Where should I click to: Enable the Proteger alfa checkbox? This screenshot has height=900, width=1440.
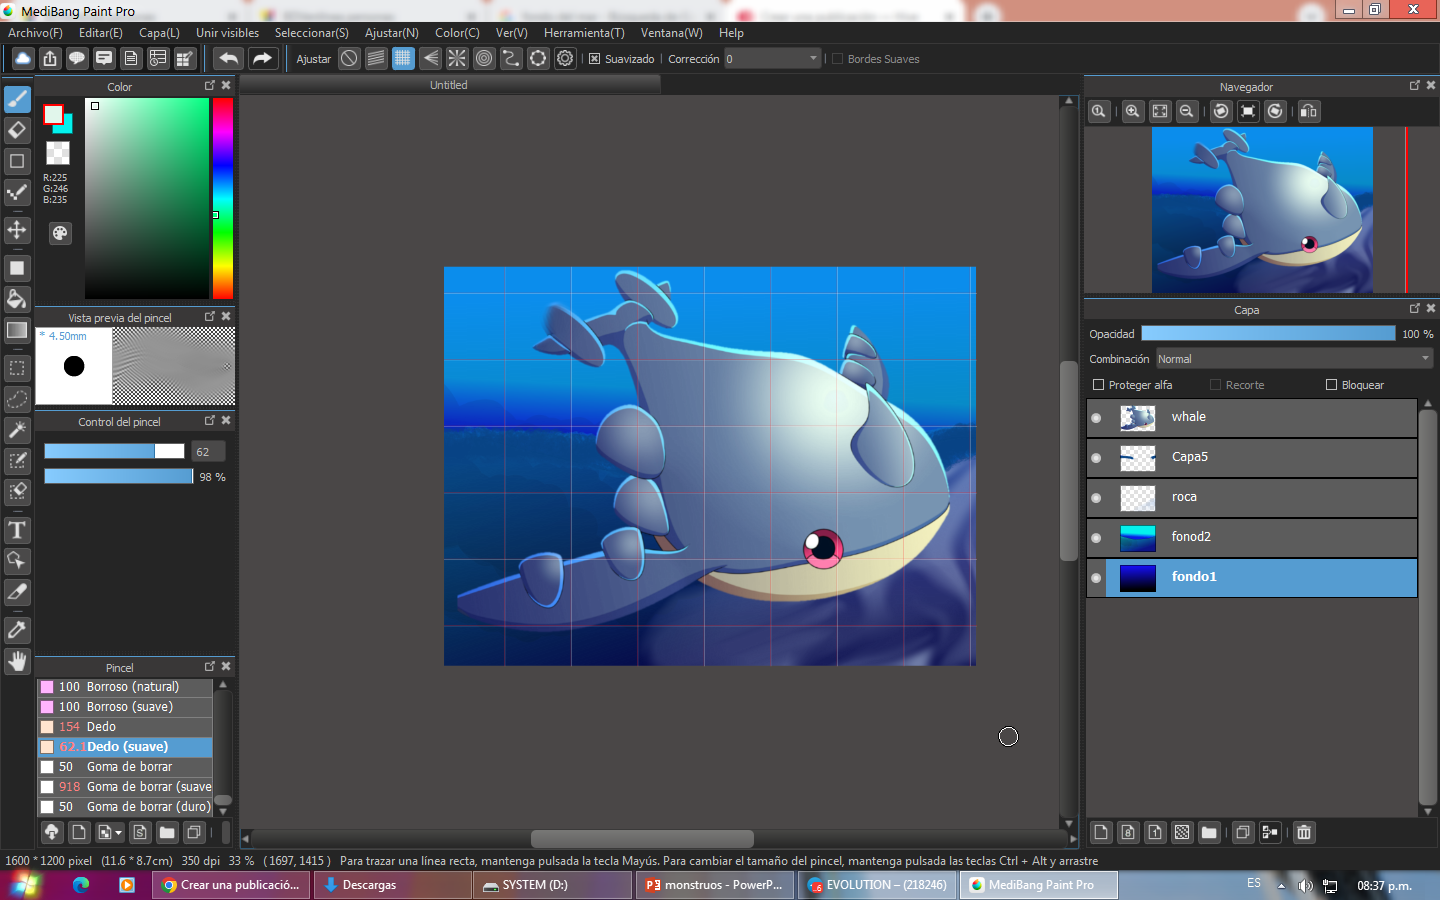point(1098,385)
